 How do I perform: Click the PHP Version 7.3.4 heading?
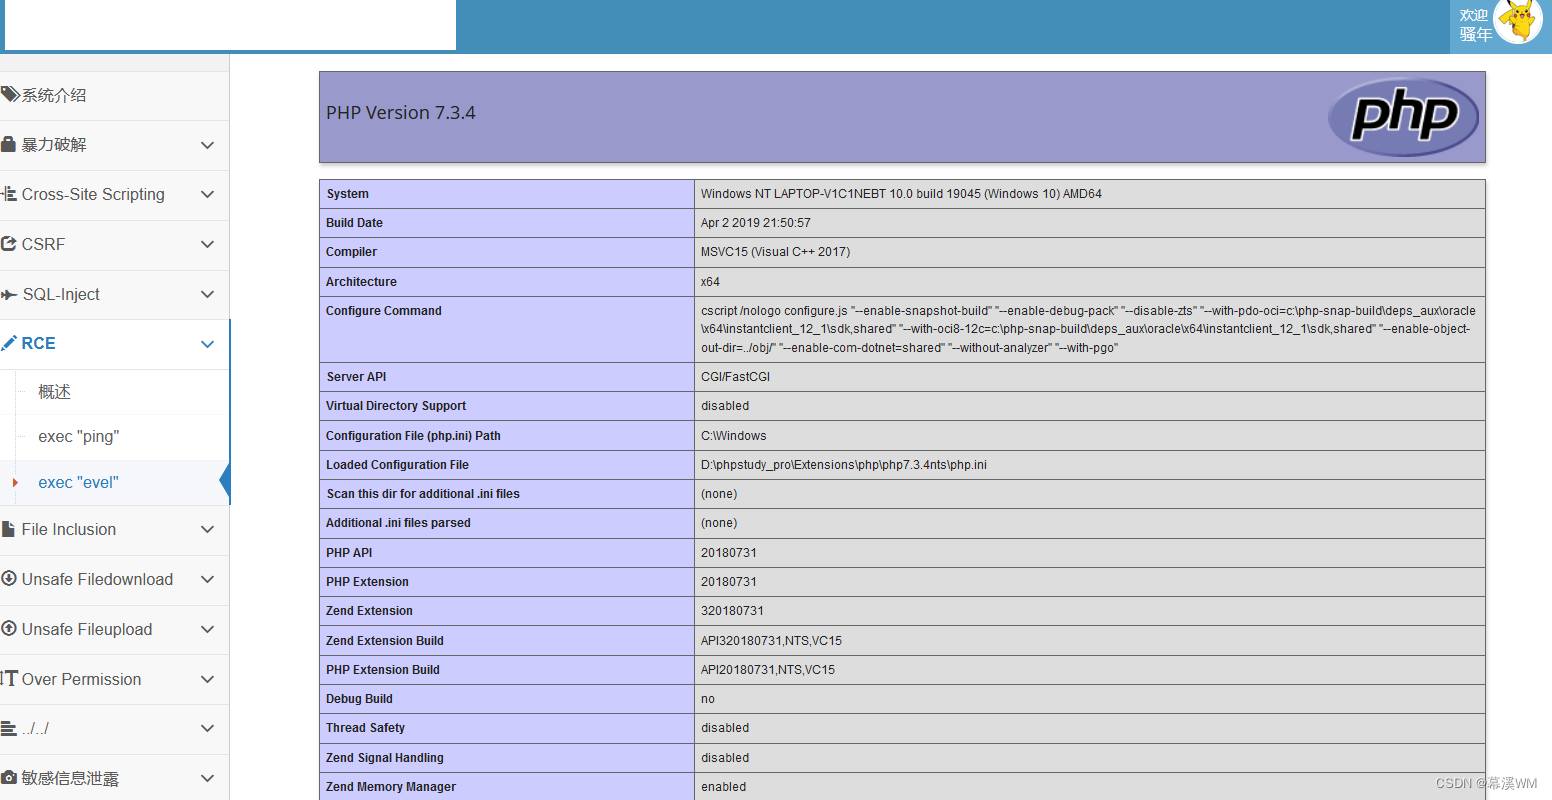click(401, 113)
